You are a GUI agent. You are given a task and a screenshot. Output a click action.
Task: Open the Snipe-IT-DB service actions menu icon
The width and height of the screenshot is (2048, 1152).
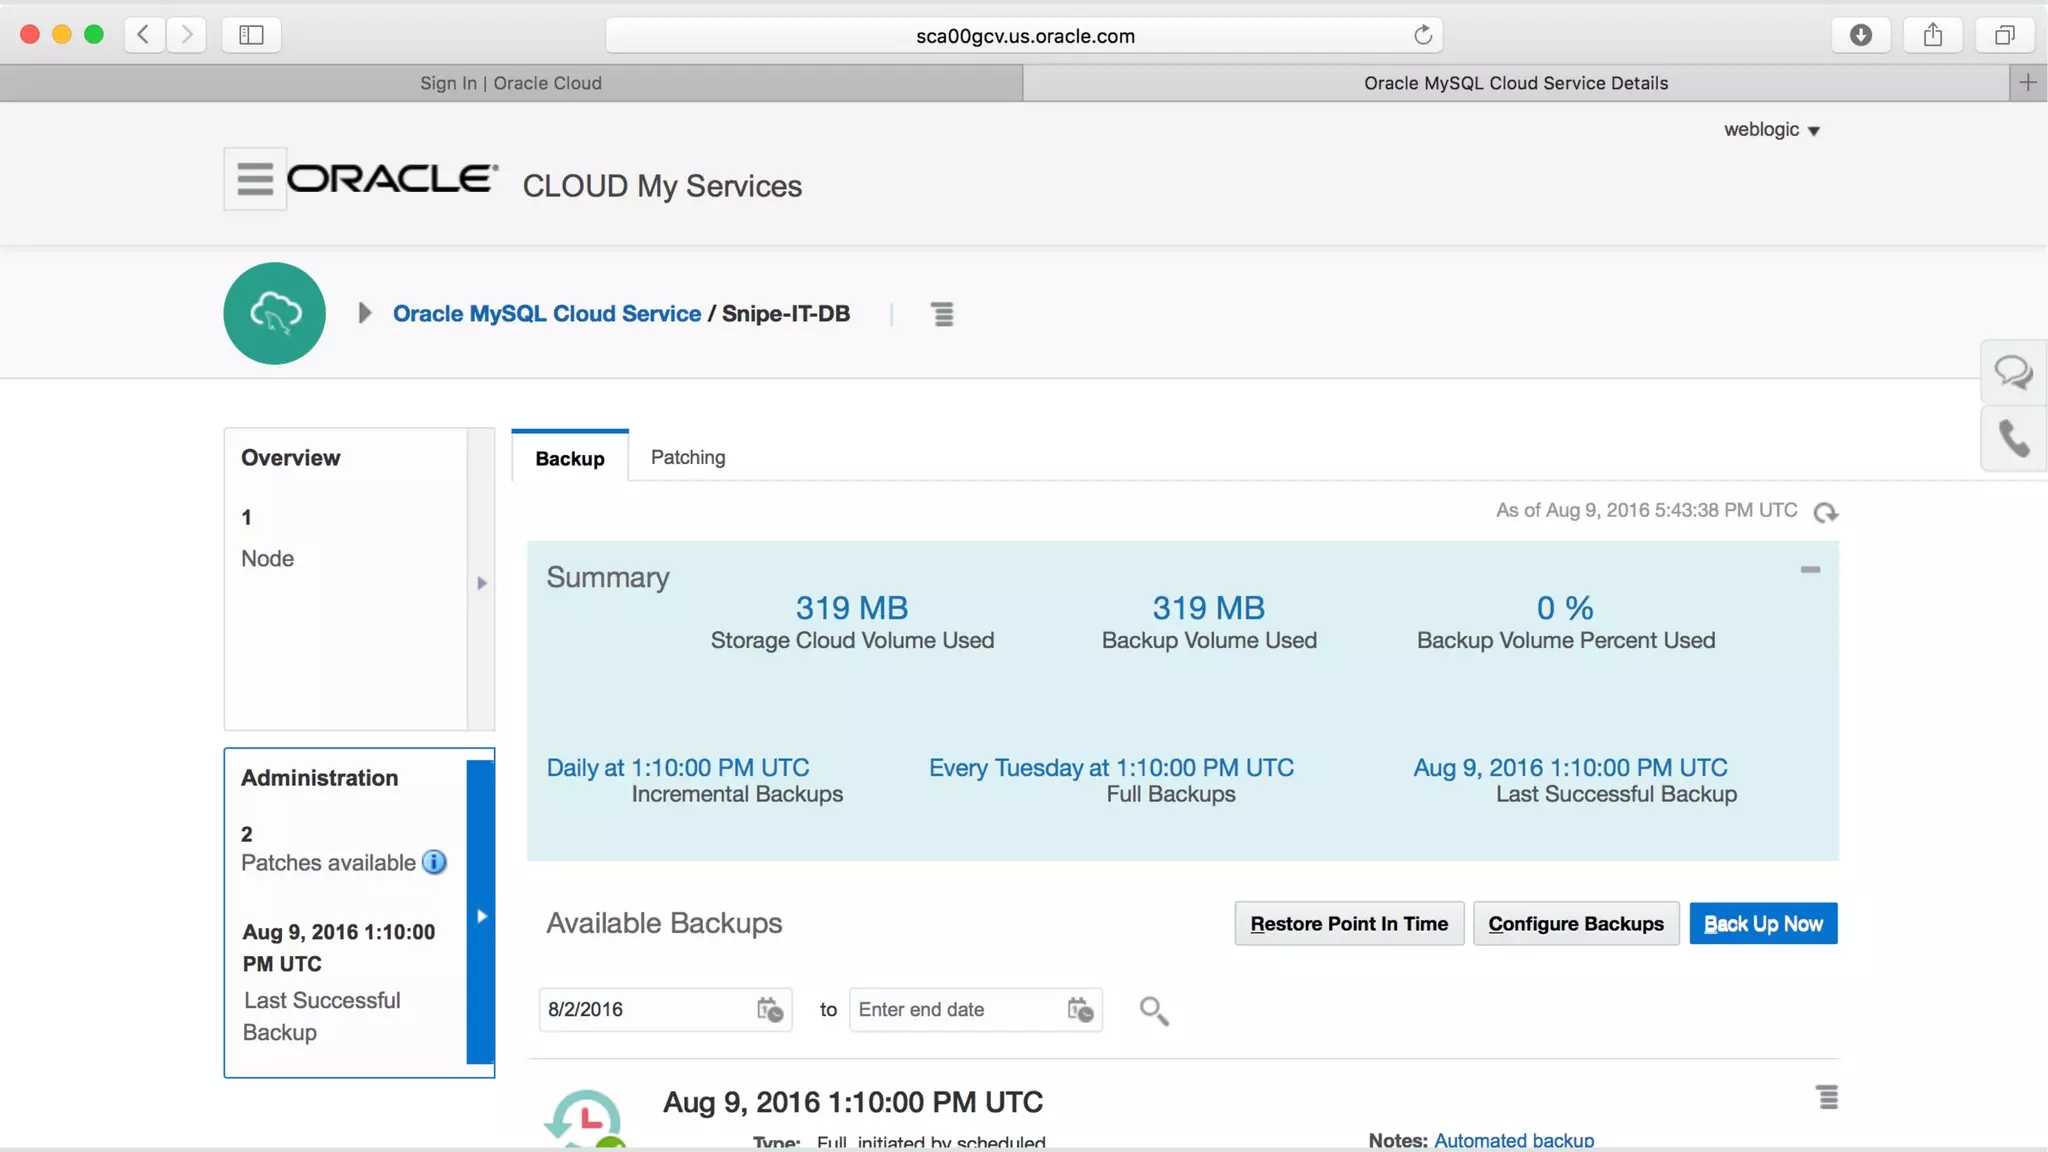coord(942,314)
